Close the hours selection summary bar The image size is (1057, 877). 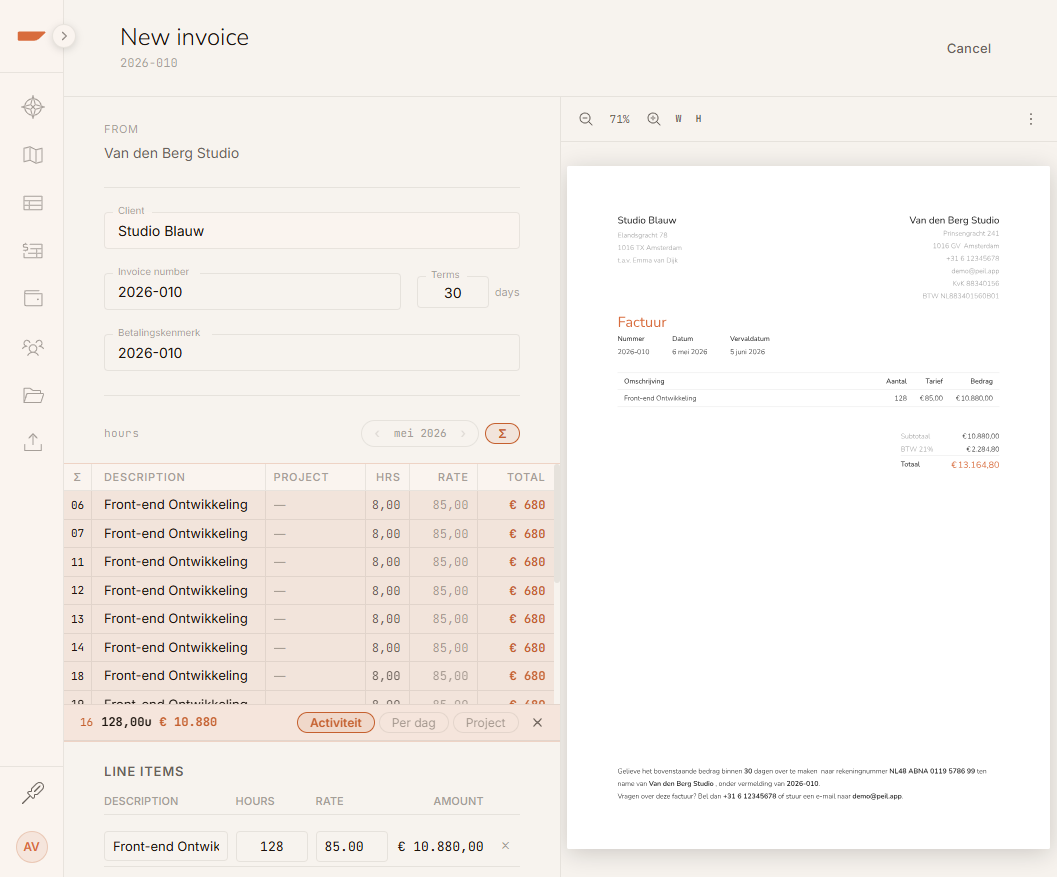click(x=537, y=723)
